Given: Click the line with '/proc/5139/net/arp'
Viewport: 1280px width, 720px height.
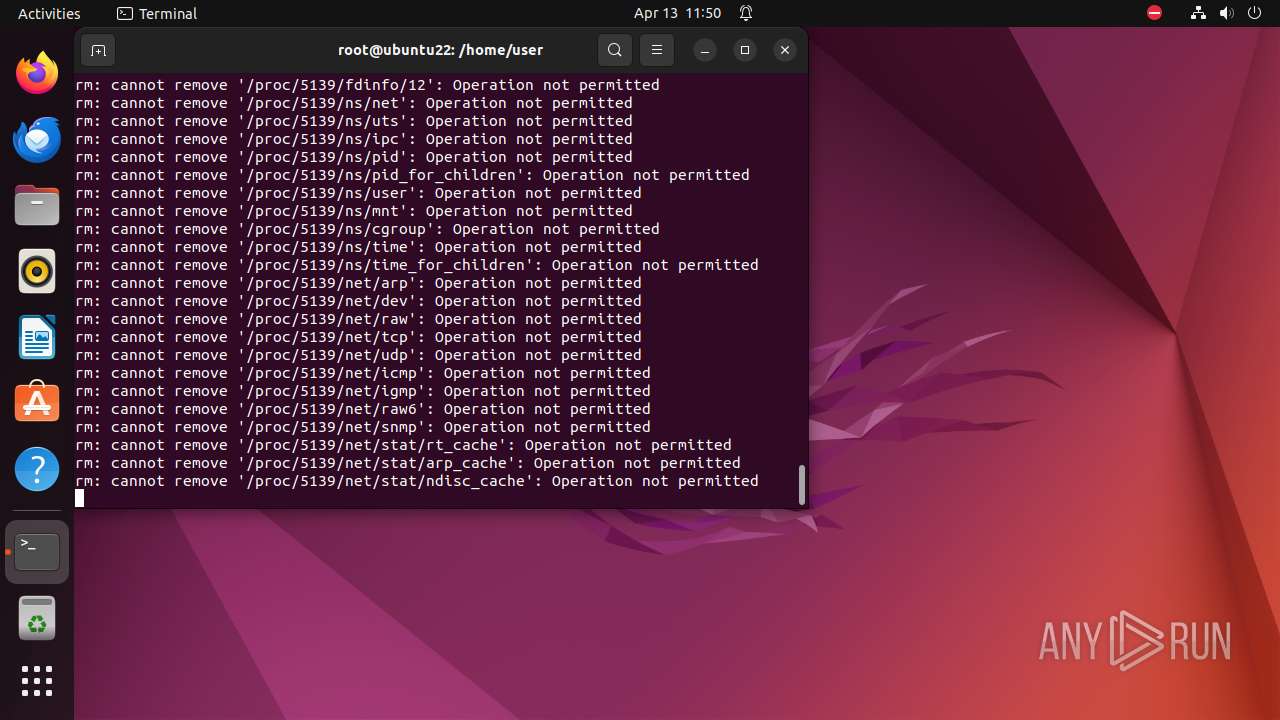Looking at the screenshot, I should click(358, 283).
